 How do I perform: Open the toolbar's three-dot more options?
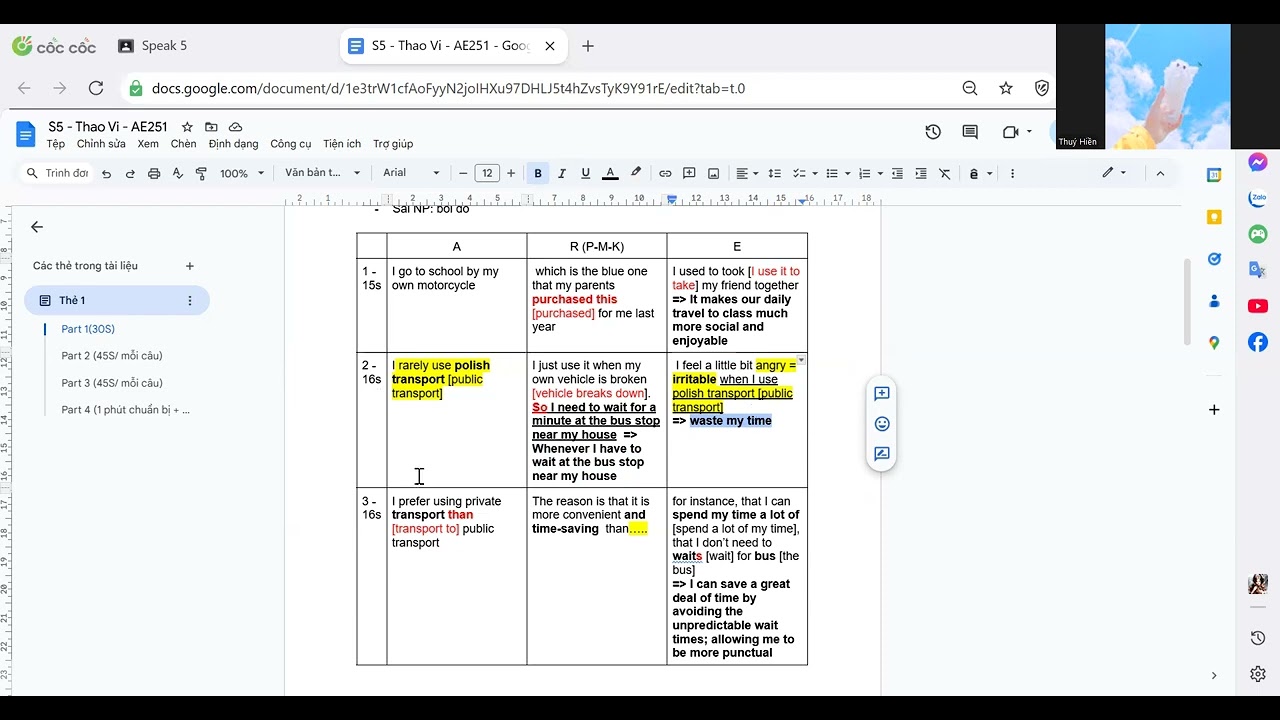pyautogui.click(x=1012, y=173)
